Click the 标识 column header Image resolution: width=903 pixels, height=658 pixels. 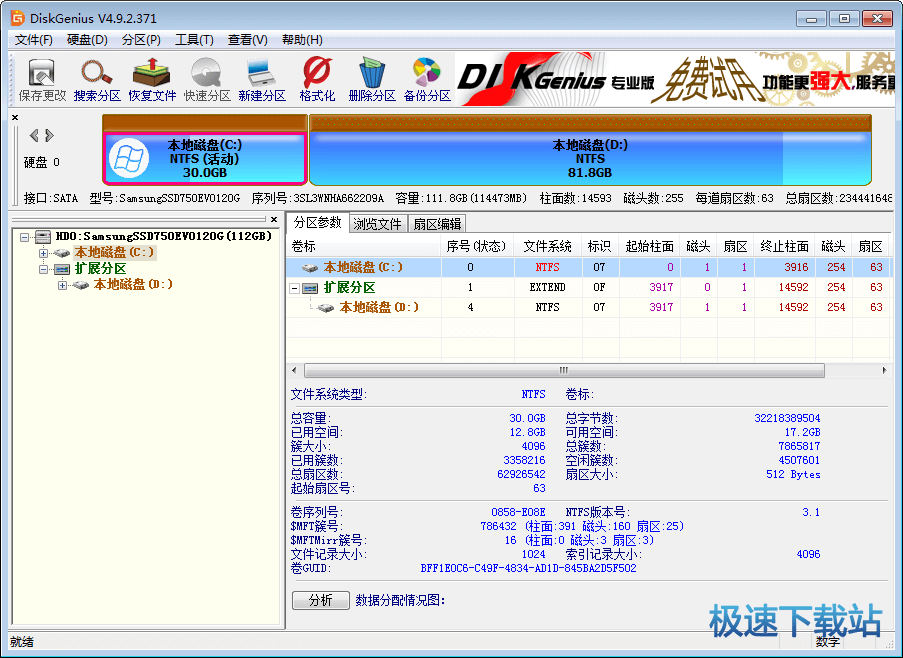click(600, 246)
